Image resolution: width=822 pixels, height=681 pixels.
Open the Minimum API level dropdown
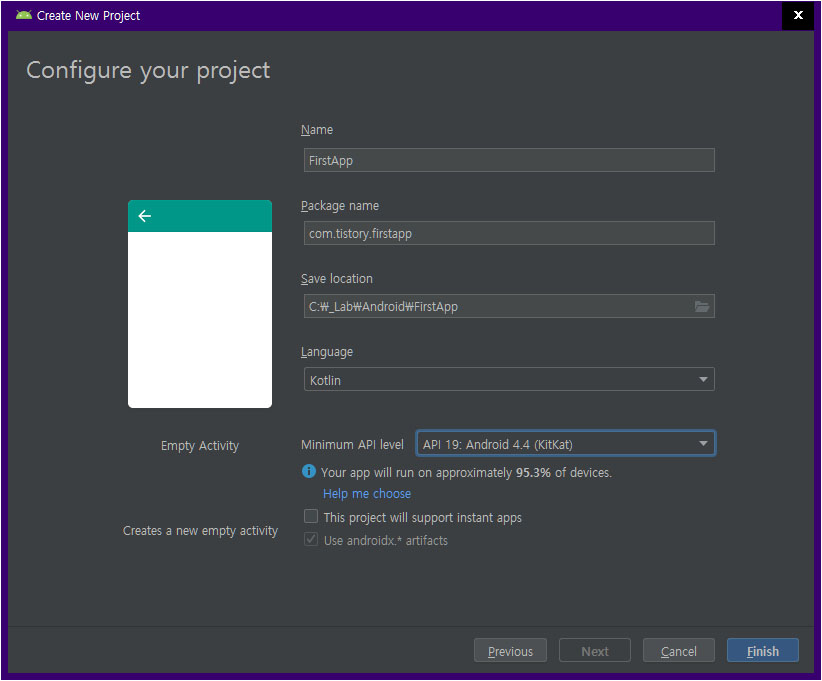coord(565,444)
